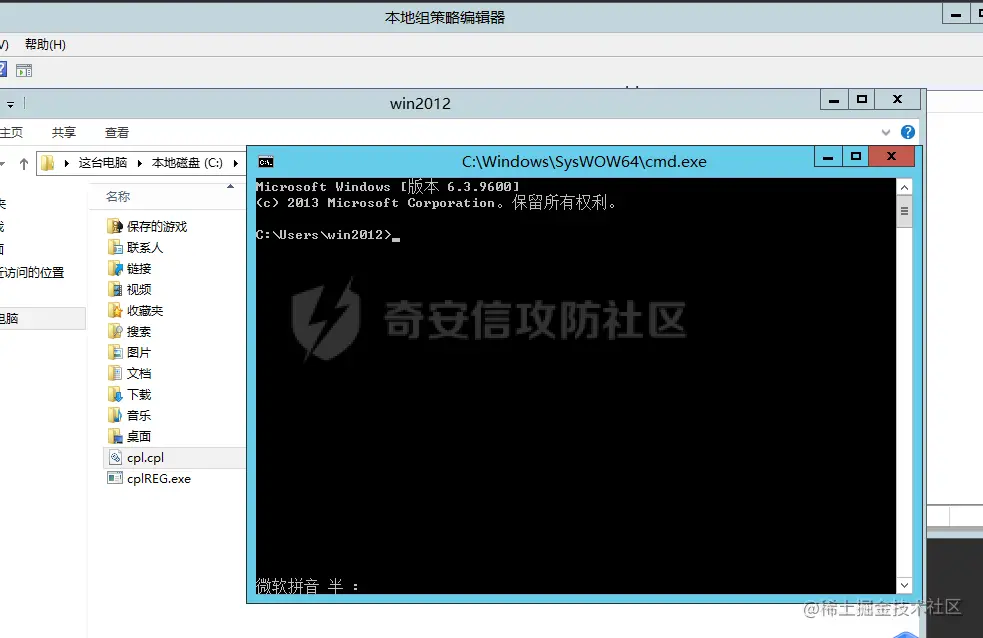Select the 链接 folder icon
The height and width of the screenshot is (638, 983).
click(x=115, y=268)
